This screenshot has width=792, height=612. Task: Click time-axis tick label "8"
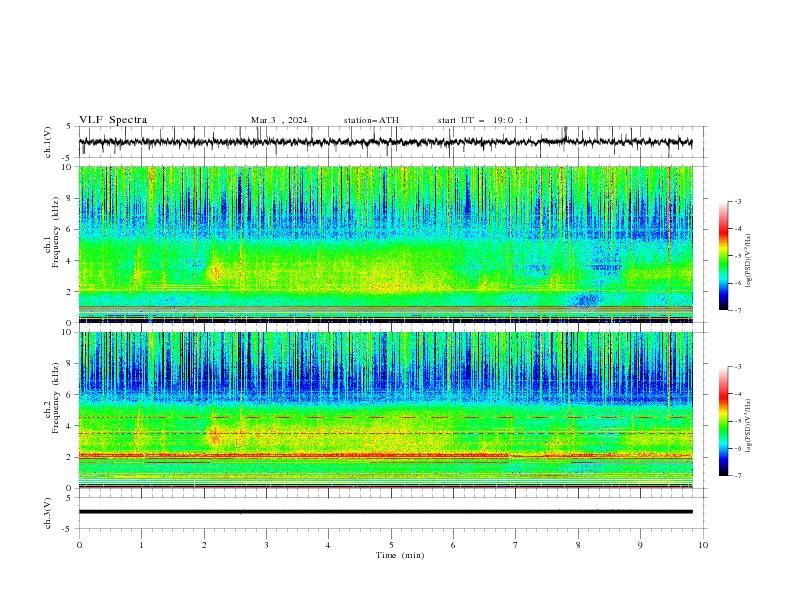[x=578, y=545]
